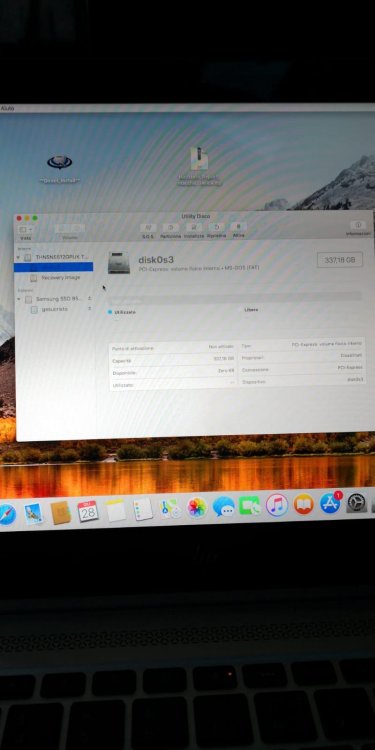Open the App Store from the Dock

coord(331,503)
